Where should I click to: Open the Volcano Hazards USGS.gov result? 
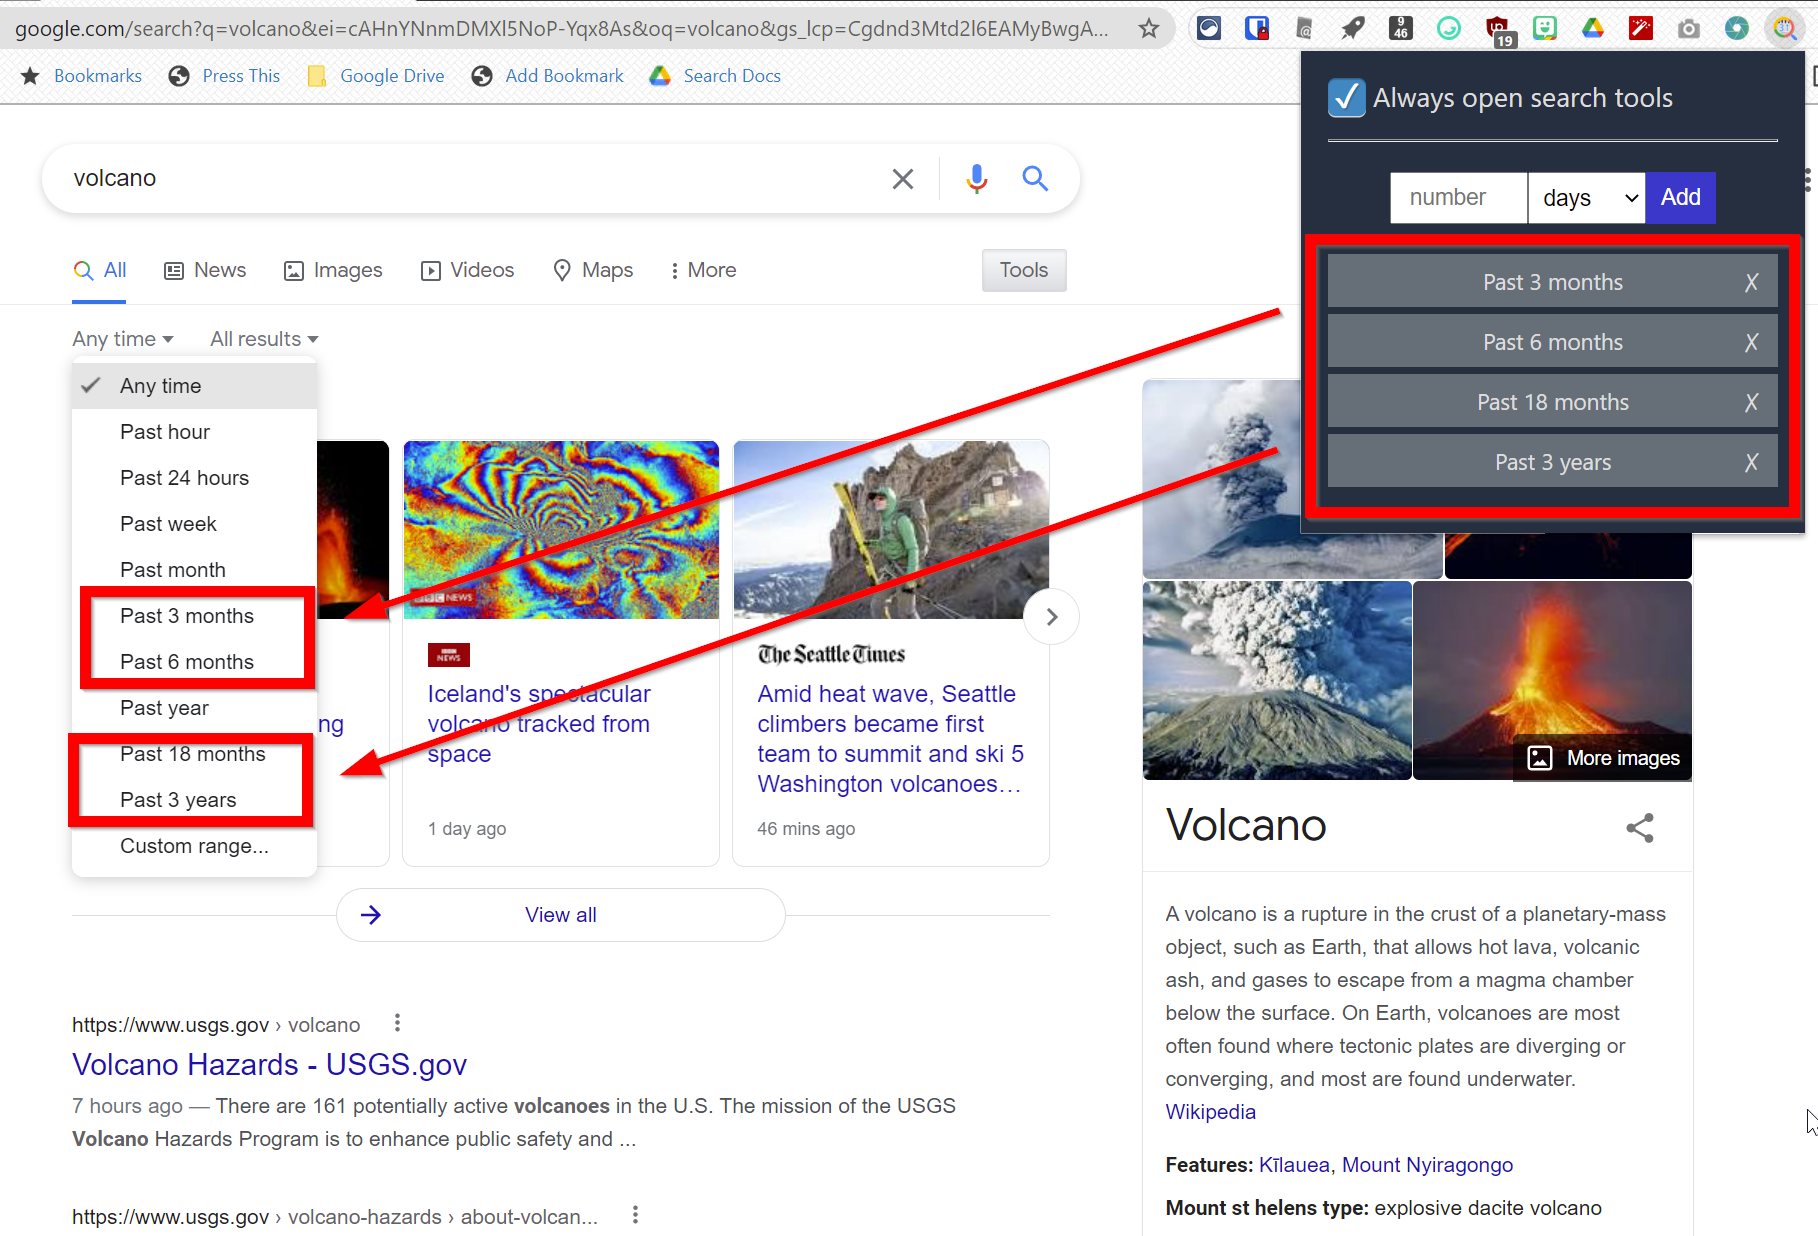tap(268, 1064)
